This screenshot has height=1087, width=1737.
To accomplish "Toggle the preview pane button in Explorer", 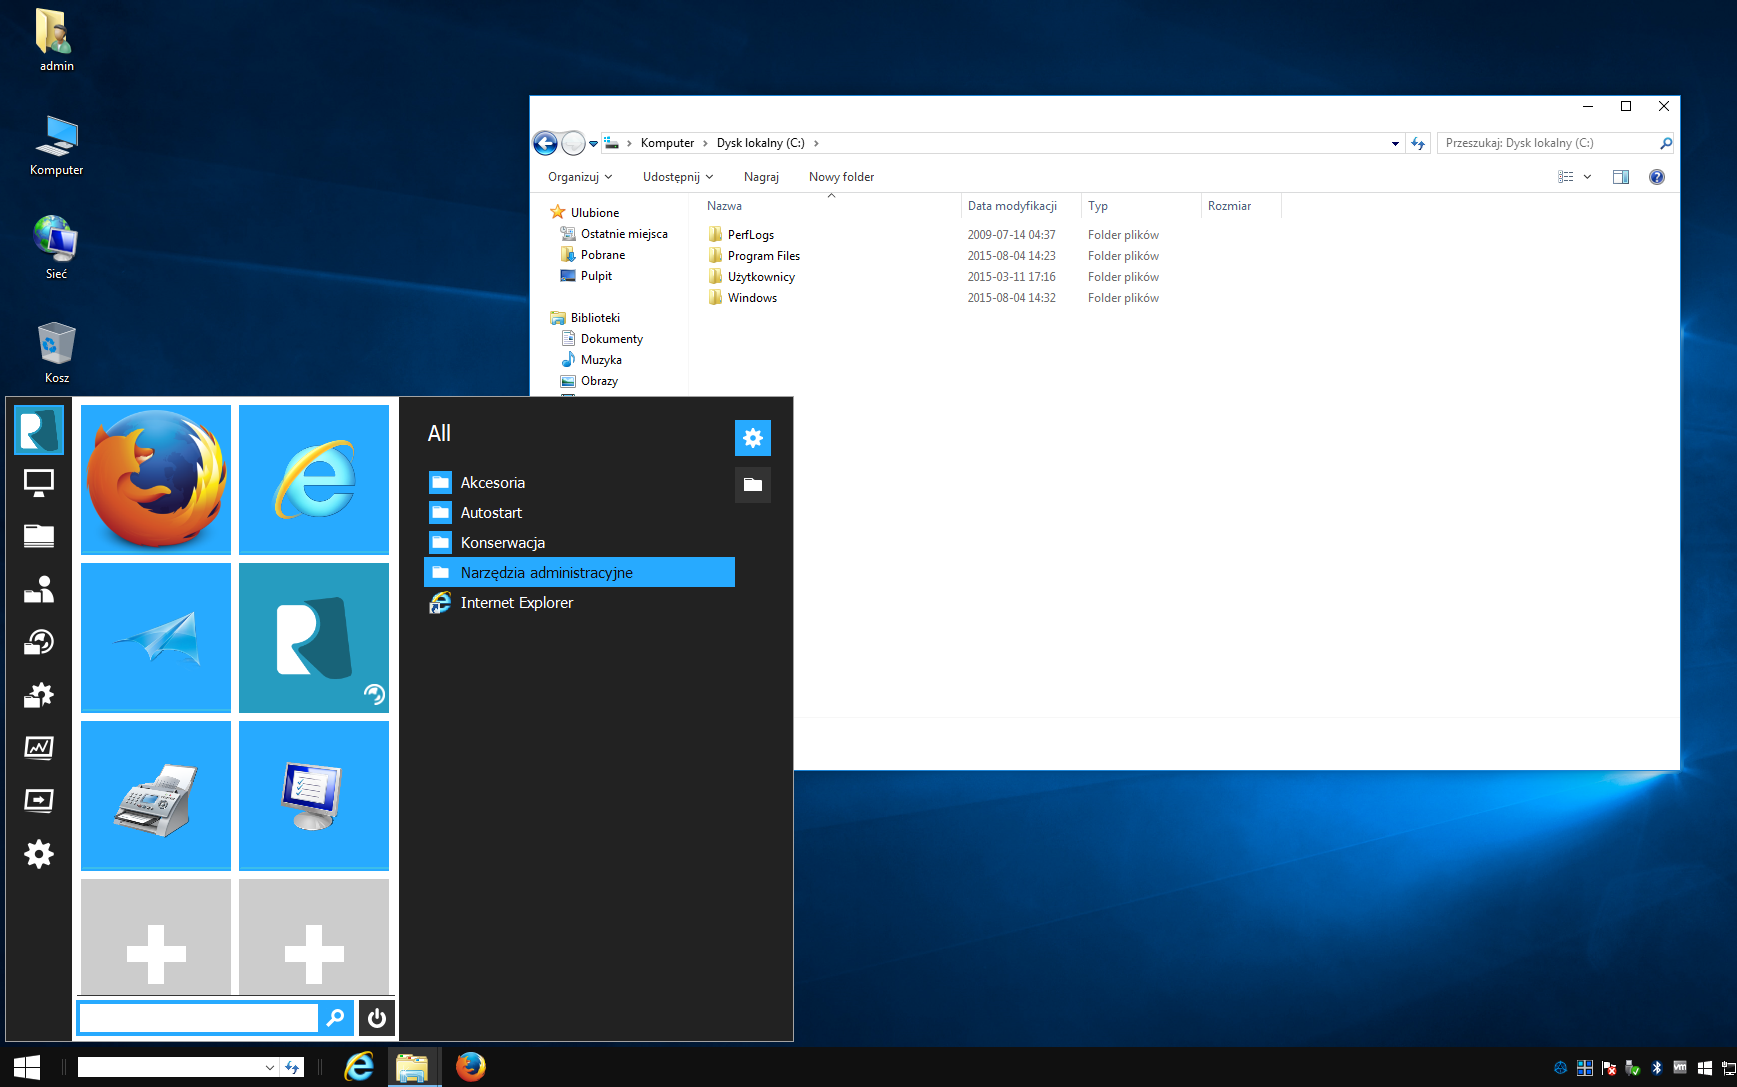I will tap(1621, 177).
